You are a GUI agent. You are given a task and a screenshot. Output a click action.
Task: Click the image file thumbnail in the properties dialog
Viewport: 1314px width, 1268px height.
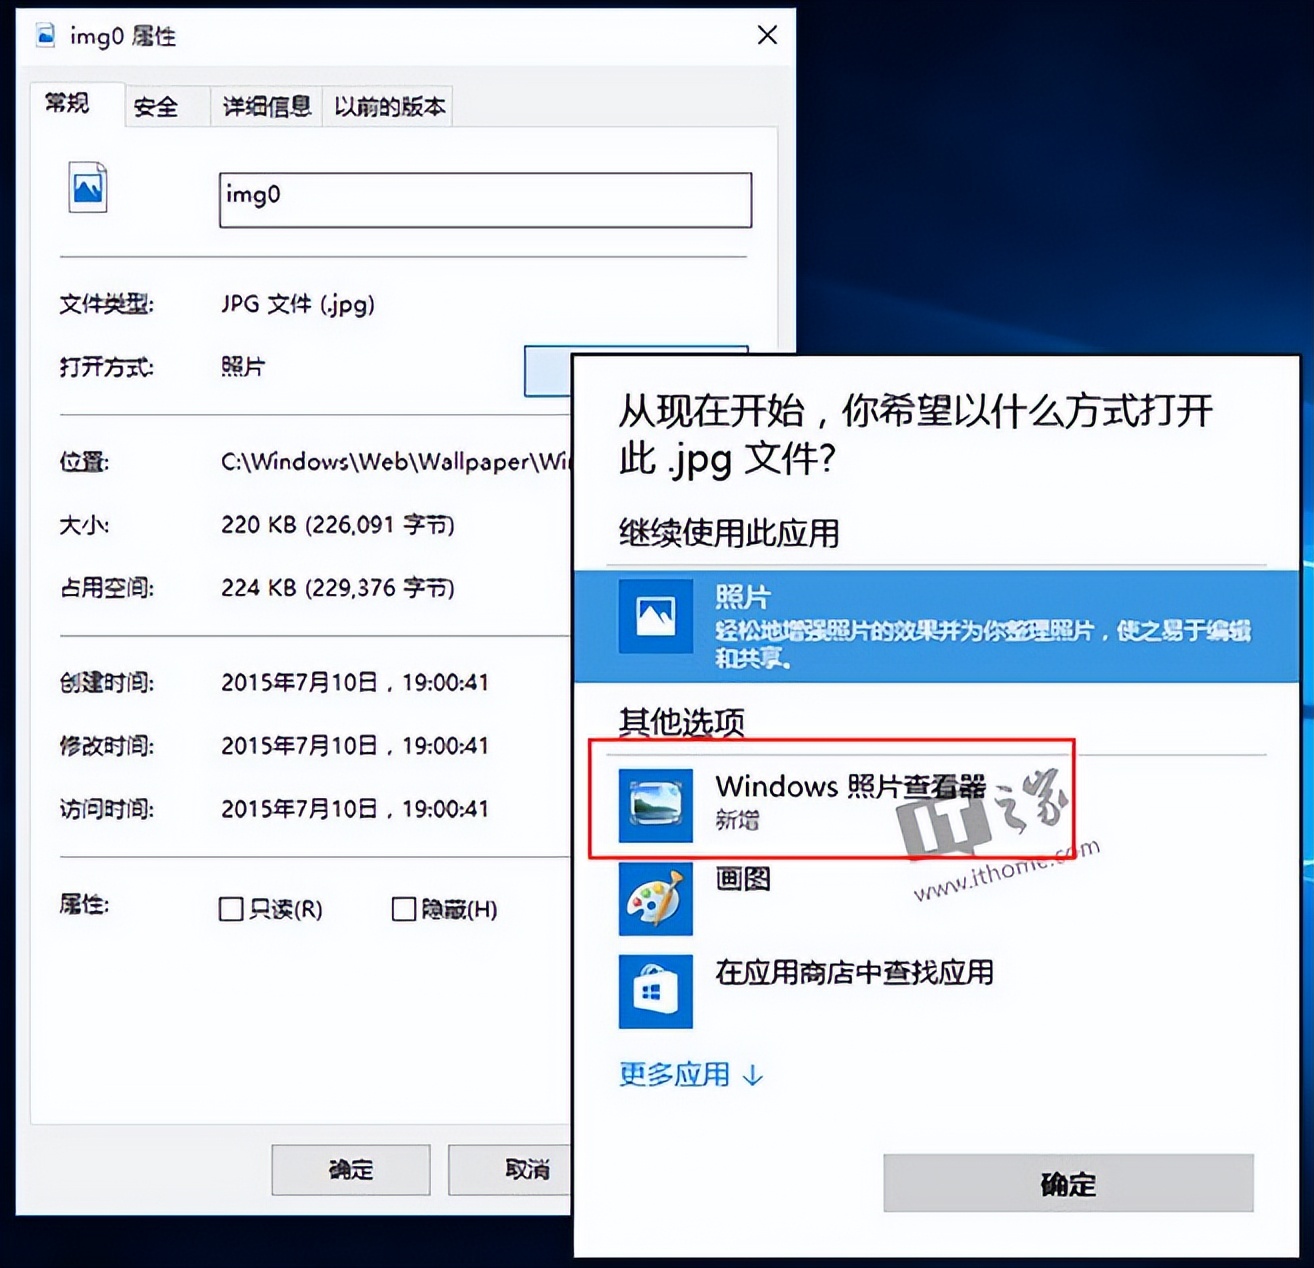tap(88, 187)
